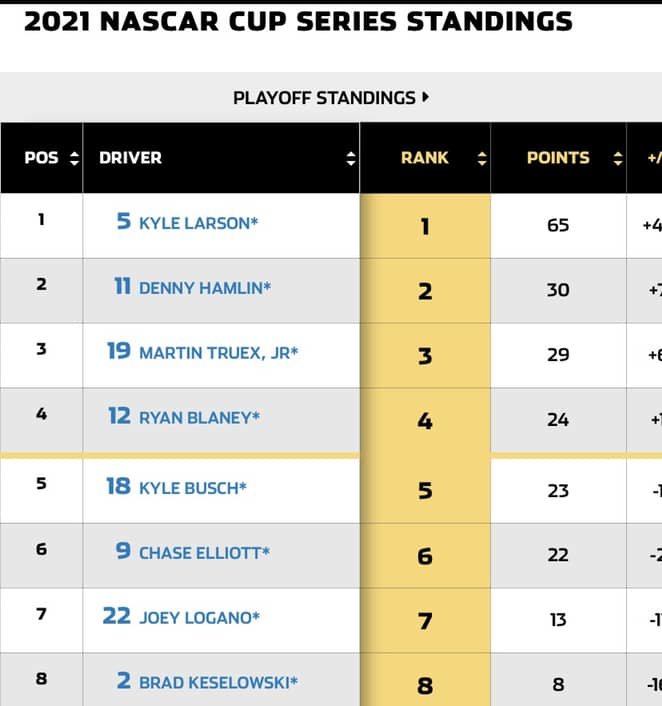Viewport: 662px width, 706px height.
Task: Open the PLAYOFF STANDINGS selector
Action: pos(331,98)
